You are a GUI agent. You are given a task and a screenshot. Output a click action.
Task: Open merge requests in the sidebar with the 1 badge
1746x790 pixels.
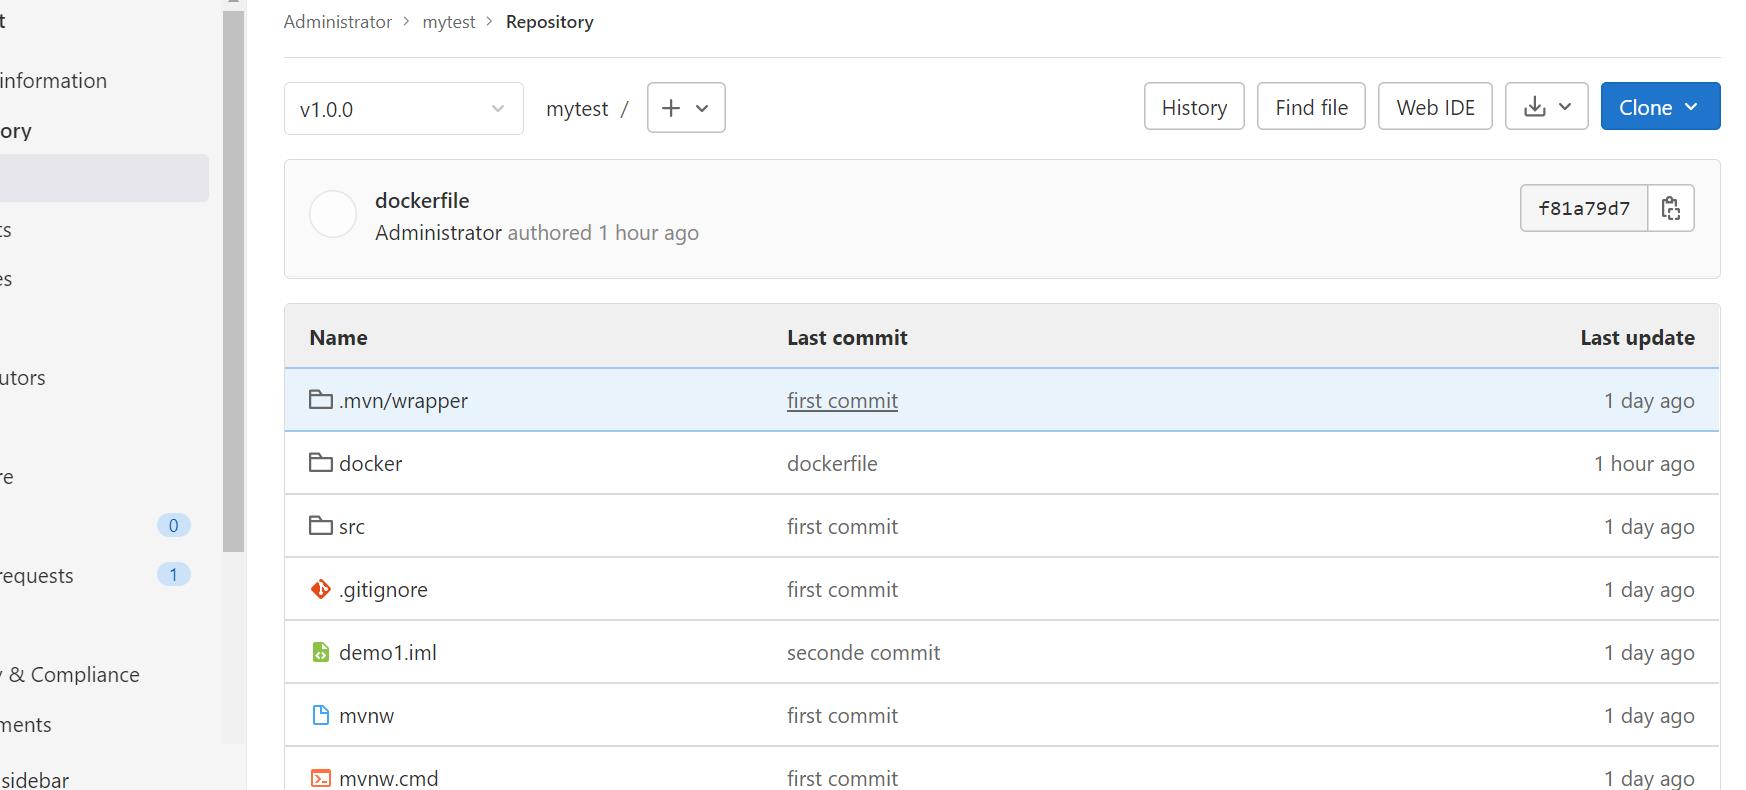coord(95,575)
